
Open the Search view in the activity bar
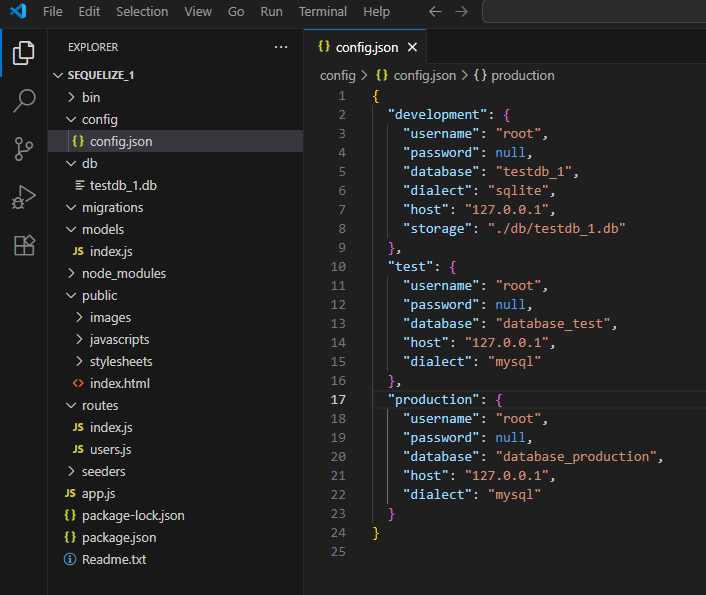(23, 100)
